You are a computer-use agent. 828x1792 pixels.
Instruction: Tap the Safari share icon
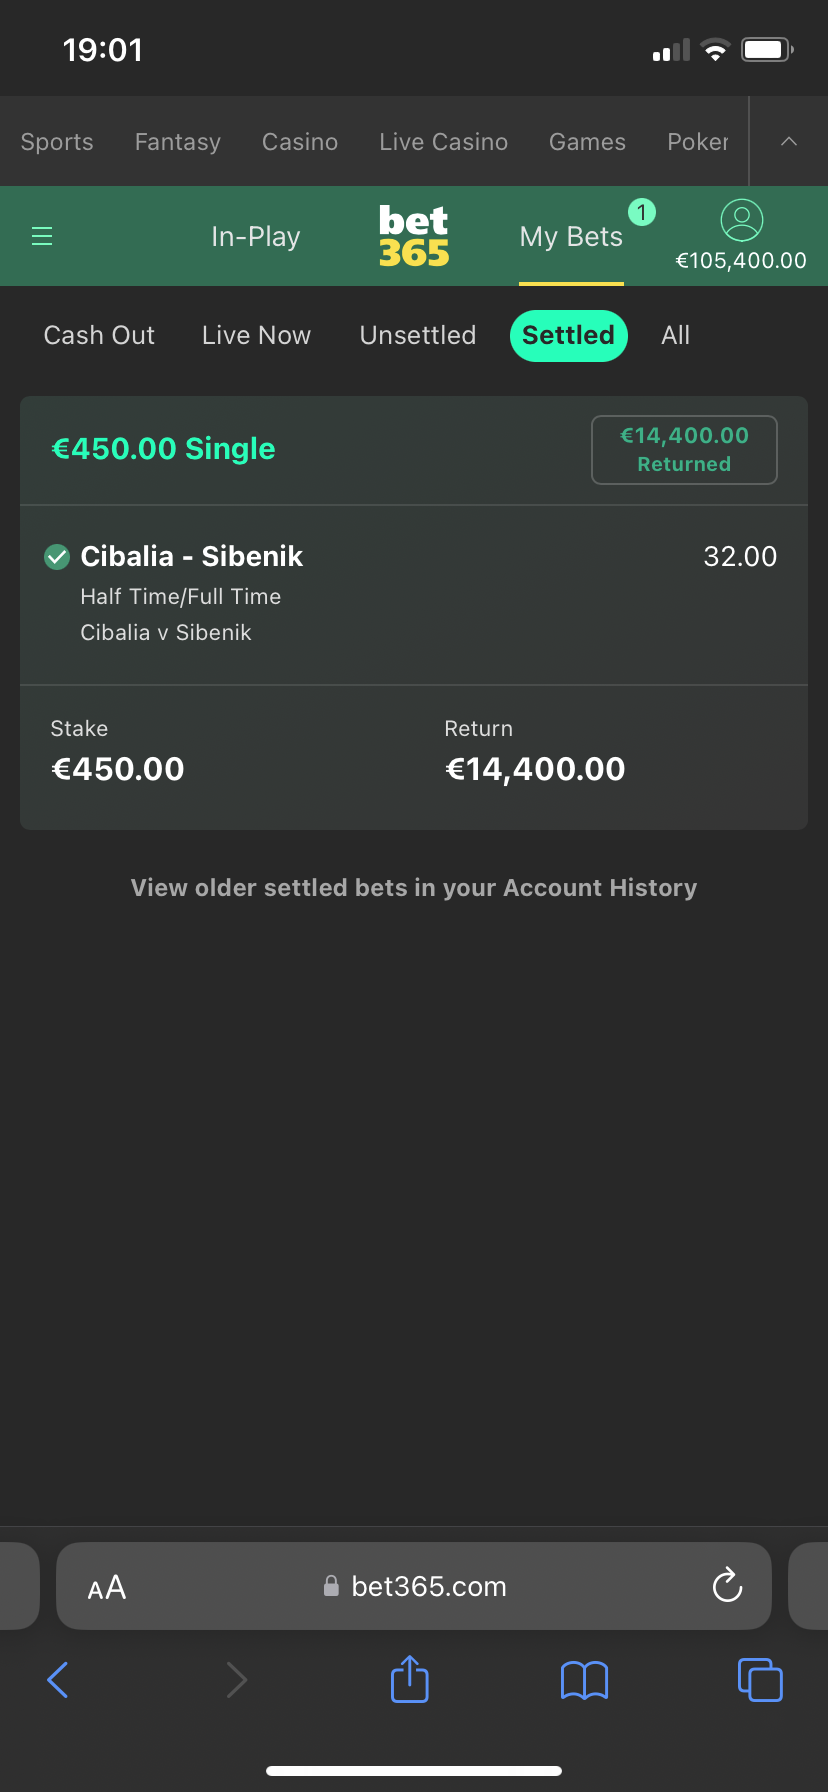(x=409, y=1679)
